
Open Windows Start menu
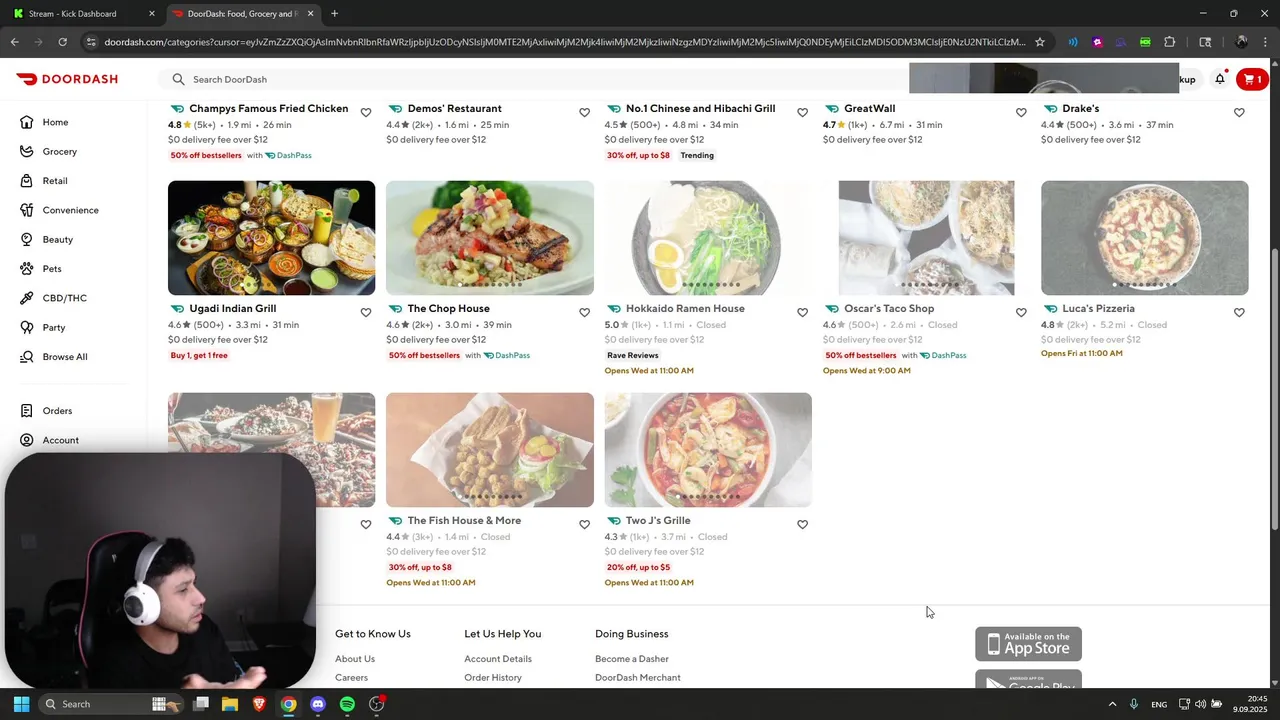pos(21,704)
